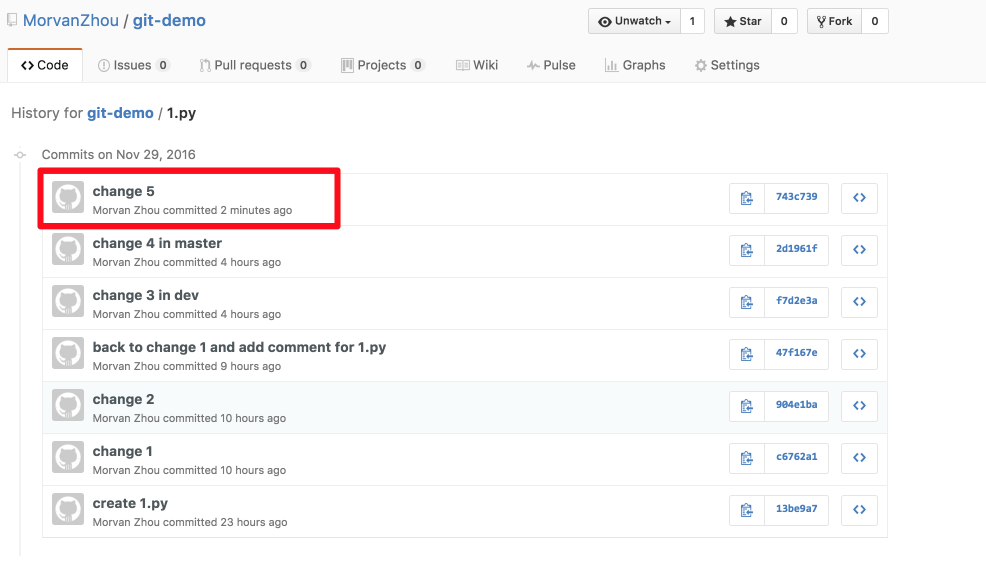Click browse-files icon for commit c6762a1
Viewport: 986px width, 561px height.
pos(859,458)
